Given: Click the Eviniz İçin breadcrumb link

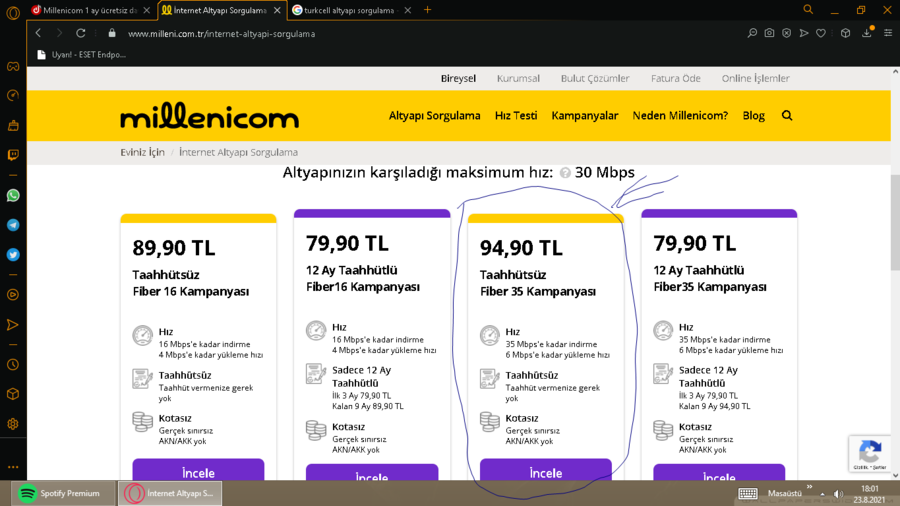Looking at the screenshot, I should [142, 153].
